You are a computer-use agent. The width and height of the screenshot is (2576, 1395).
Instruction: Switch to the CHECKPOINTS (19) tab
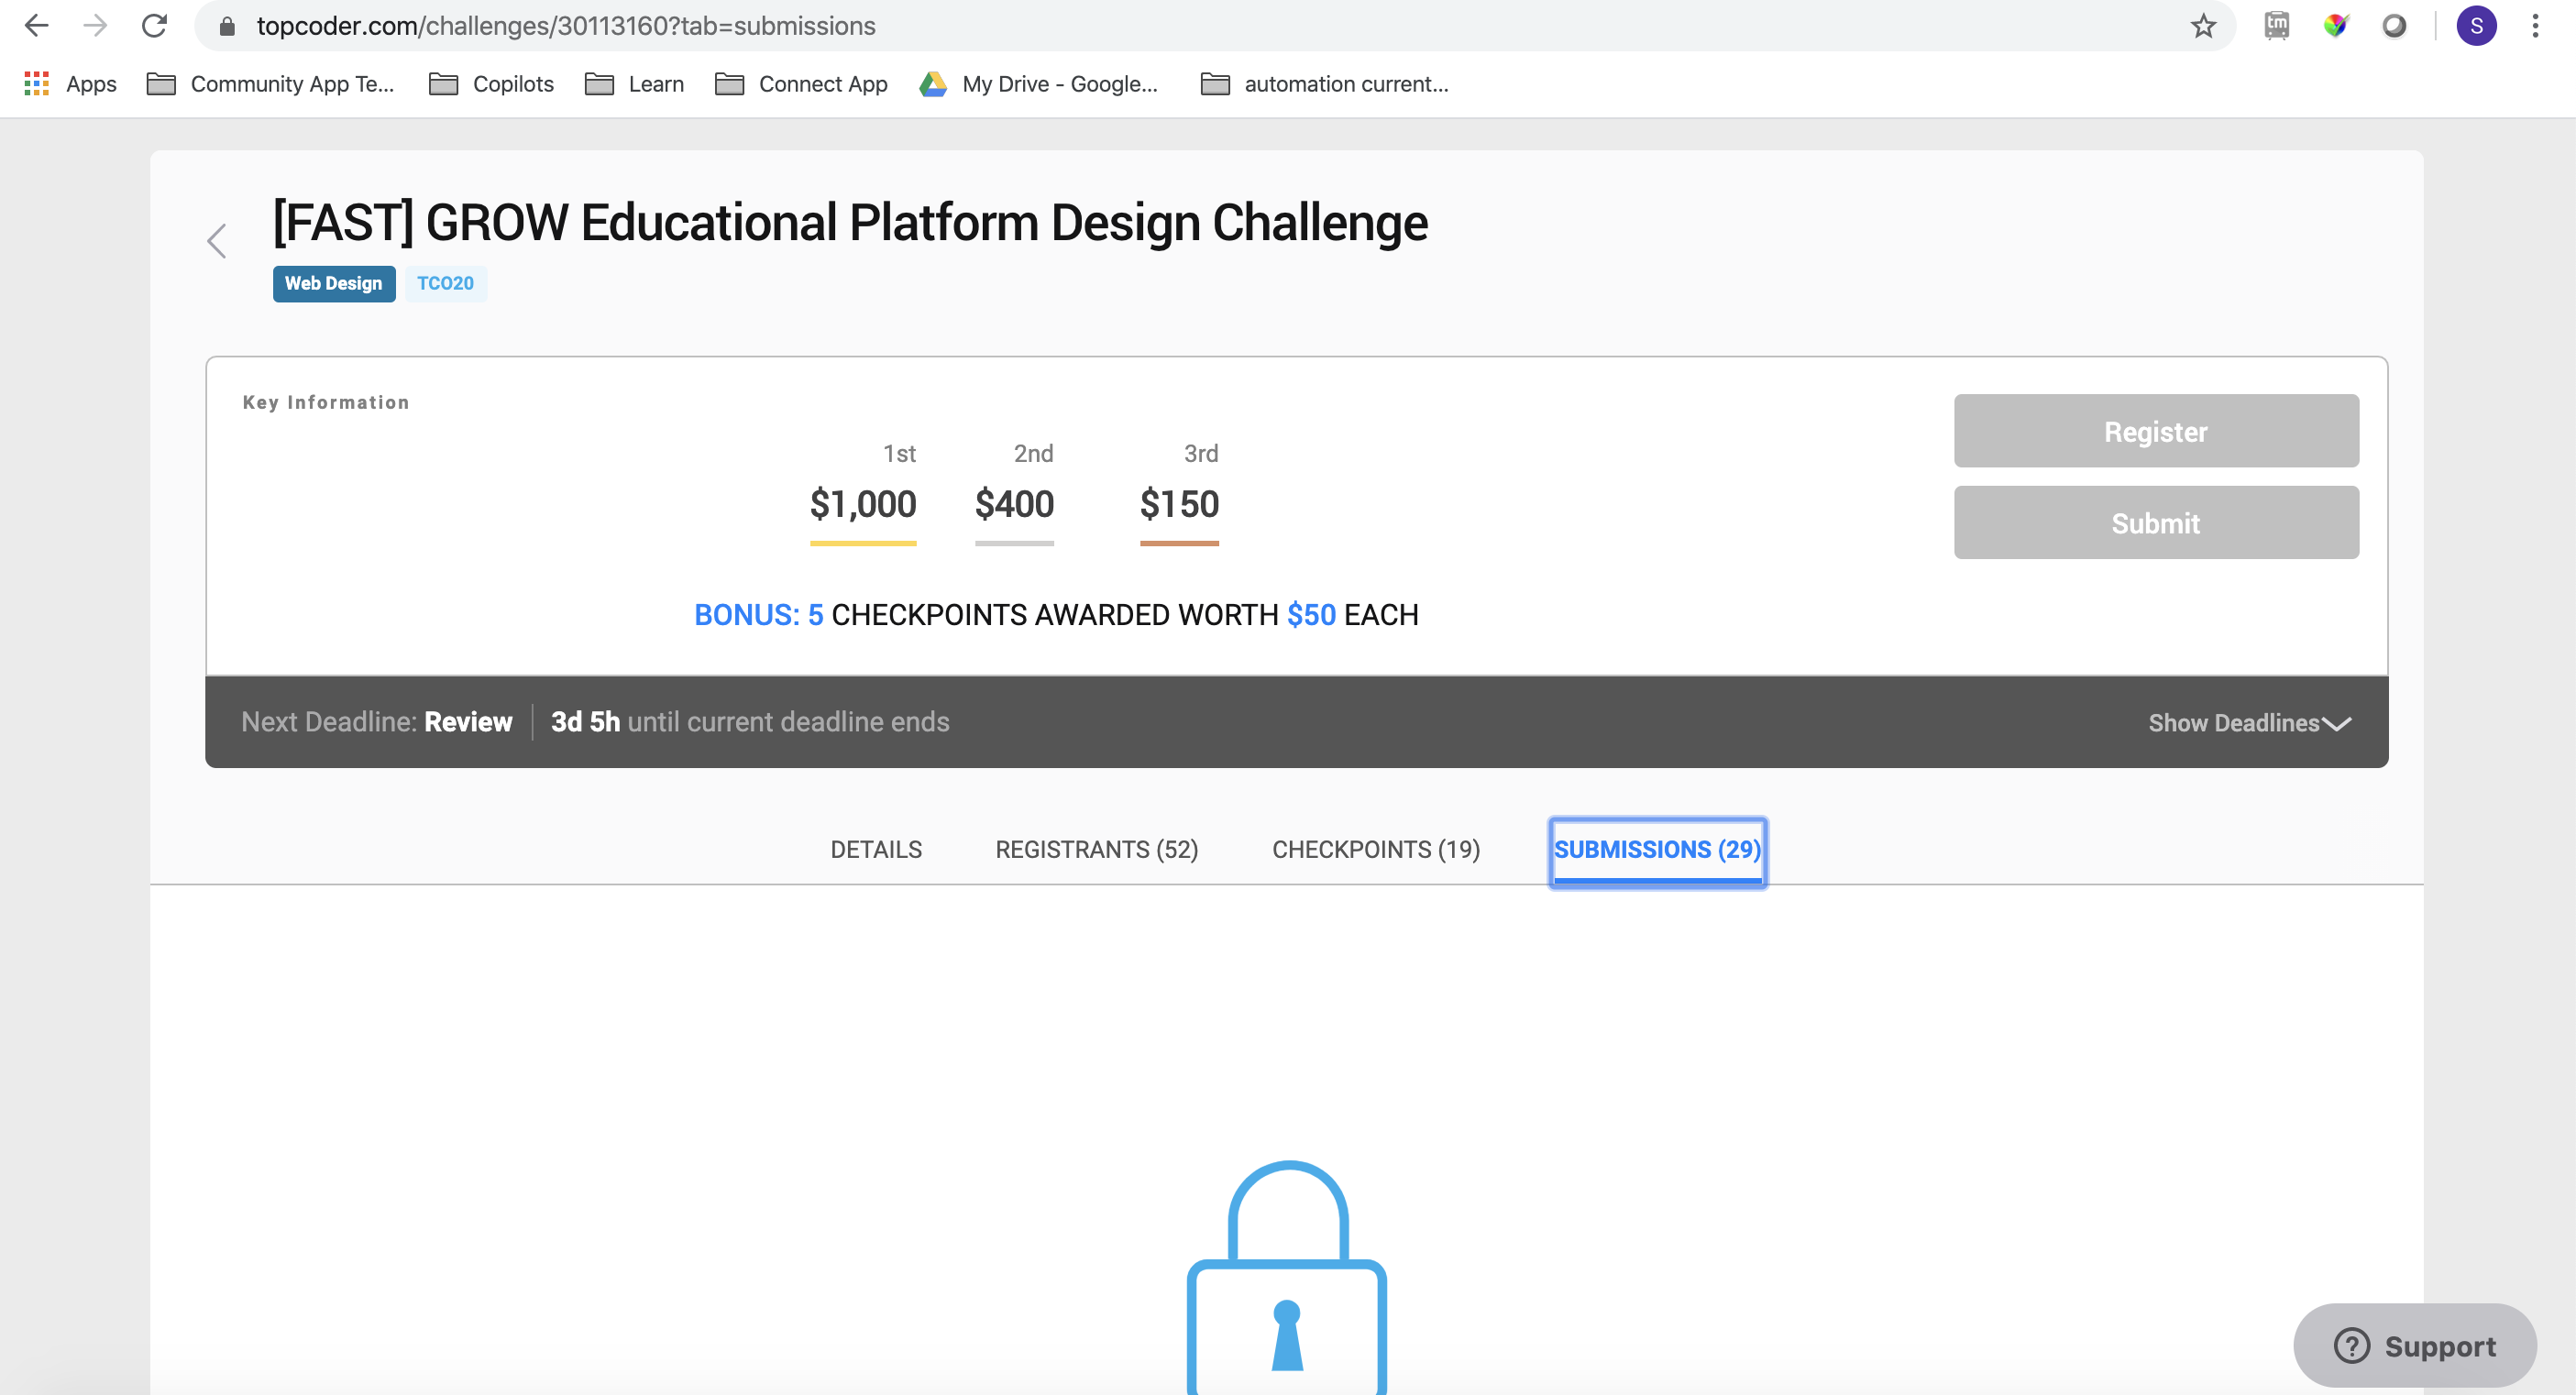click(1376, 850)
